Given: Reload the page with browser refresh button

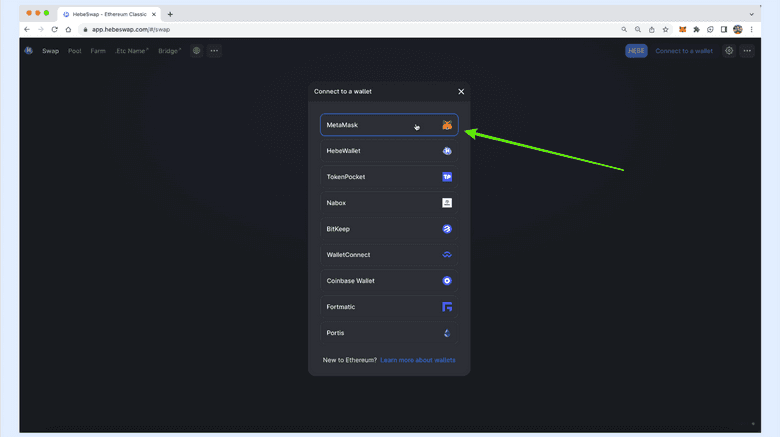Looking at the screenshot, I should tap(54, 30).
